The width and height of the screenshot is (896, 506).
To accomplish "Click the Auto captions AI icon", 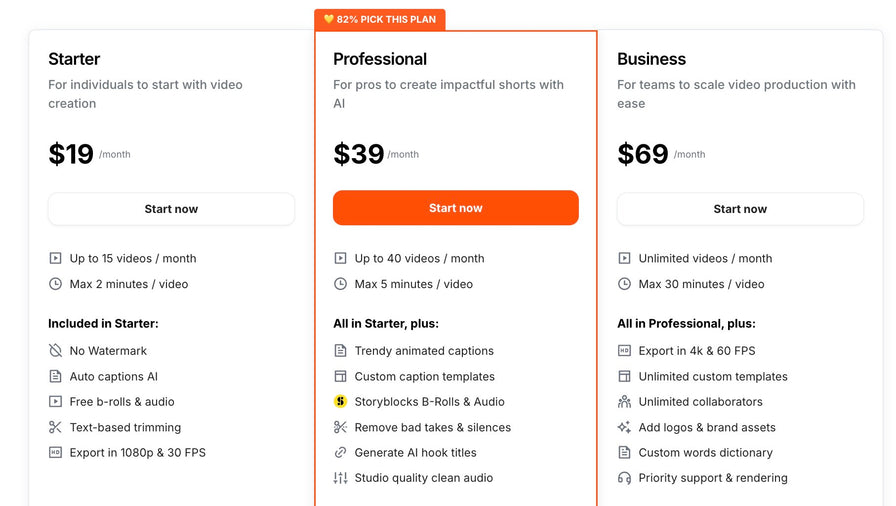I will click(x=55, y=377).
